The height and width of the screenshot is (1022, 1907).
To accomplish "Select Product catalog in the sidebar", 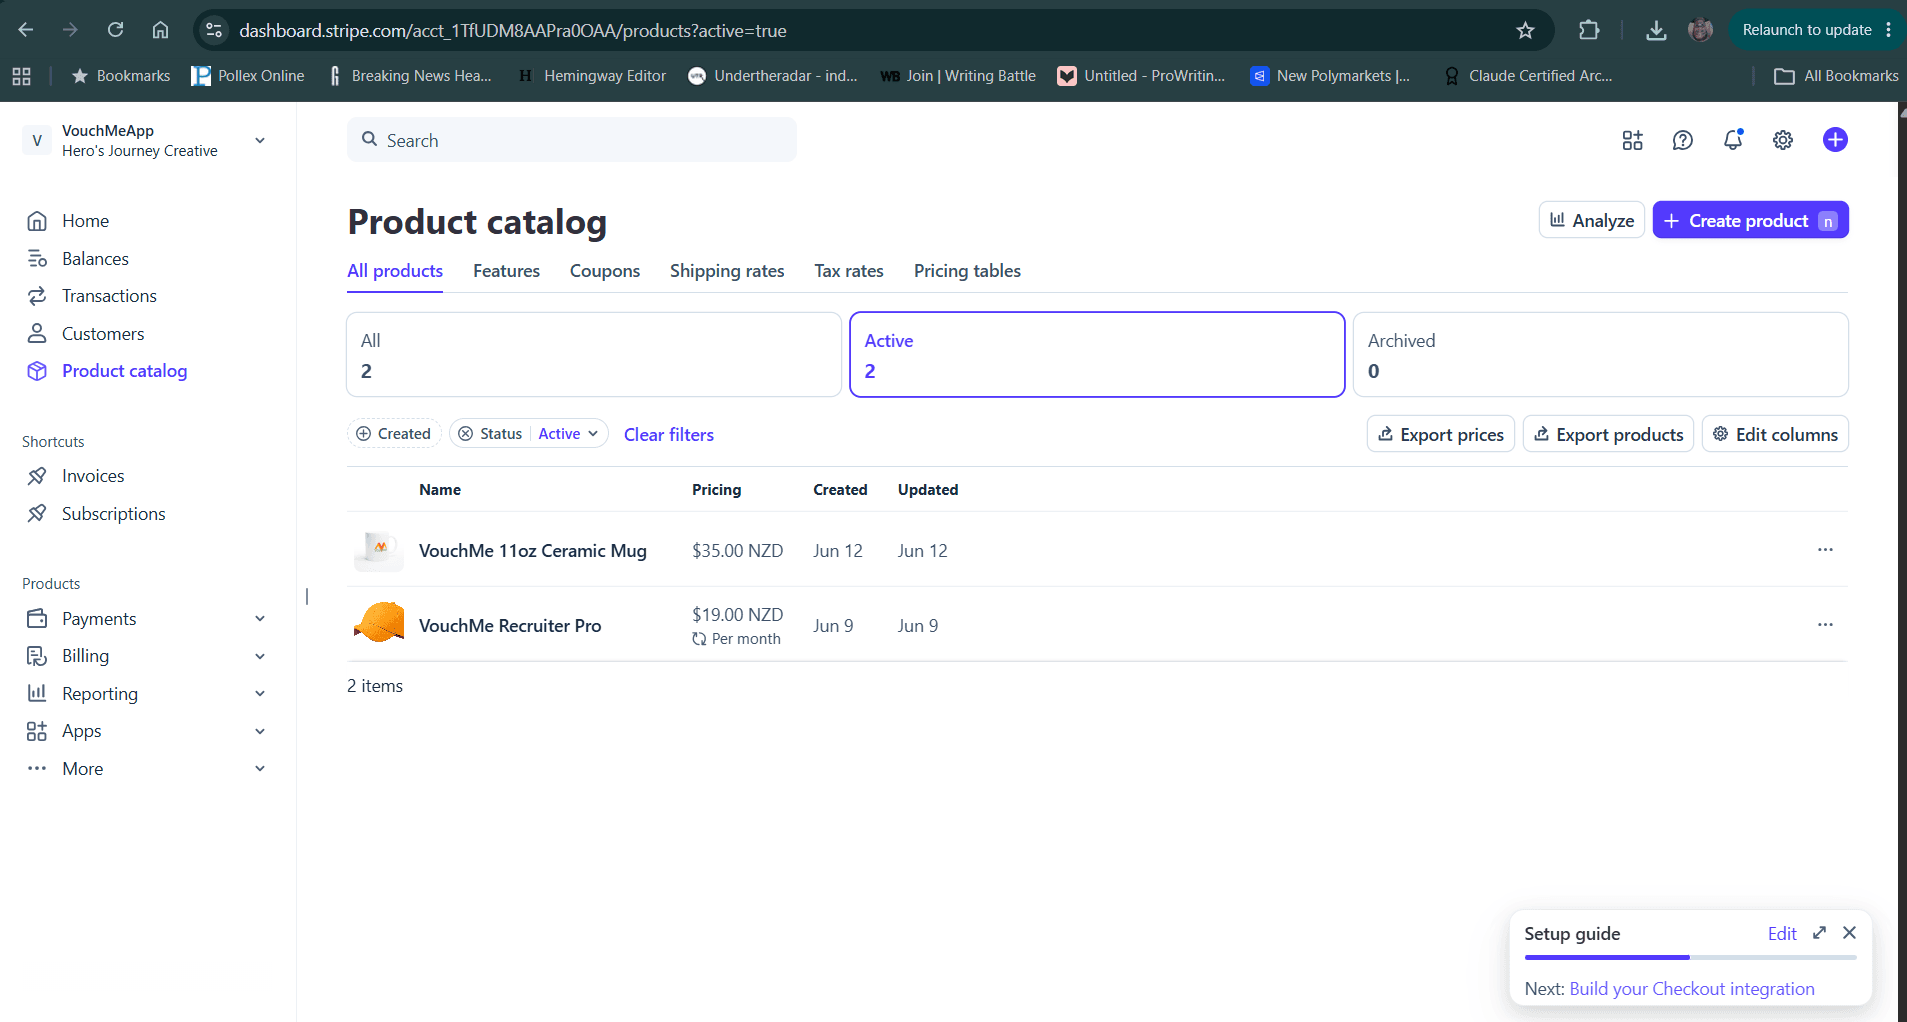I will click(124, 371).
